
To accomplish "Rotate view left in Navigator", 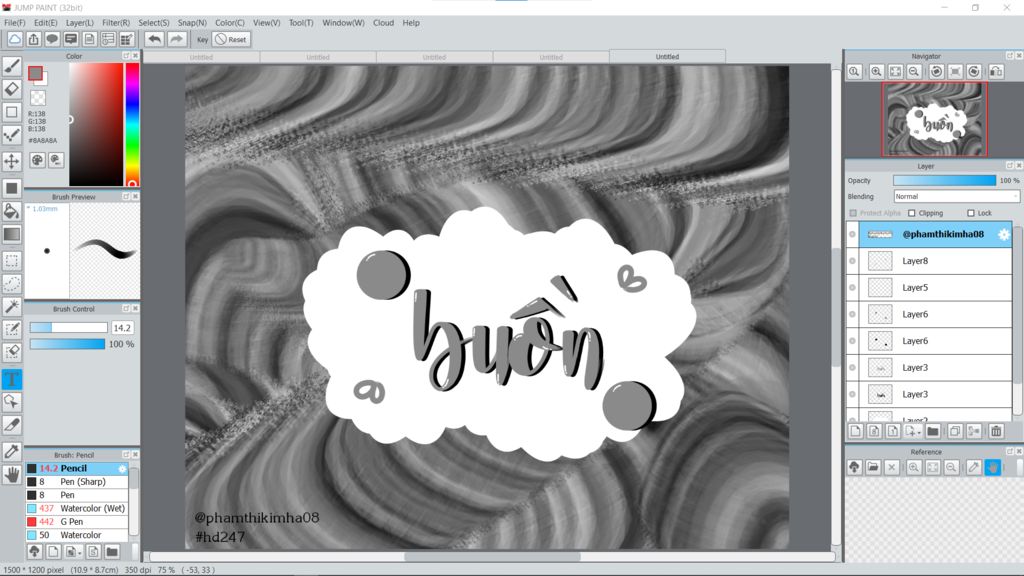I will point(936,72).
